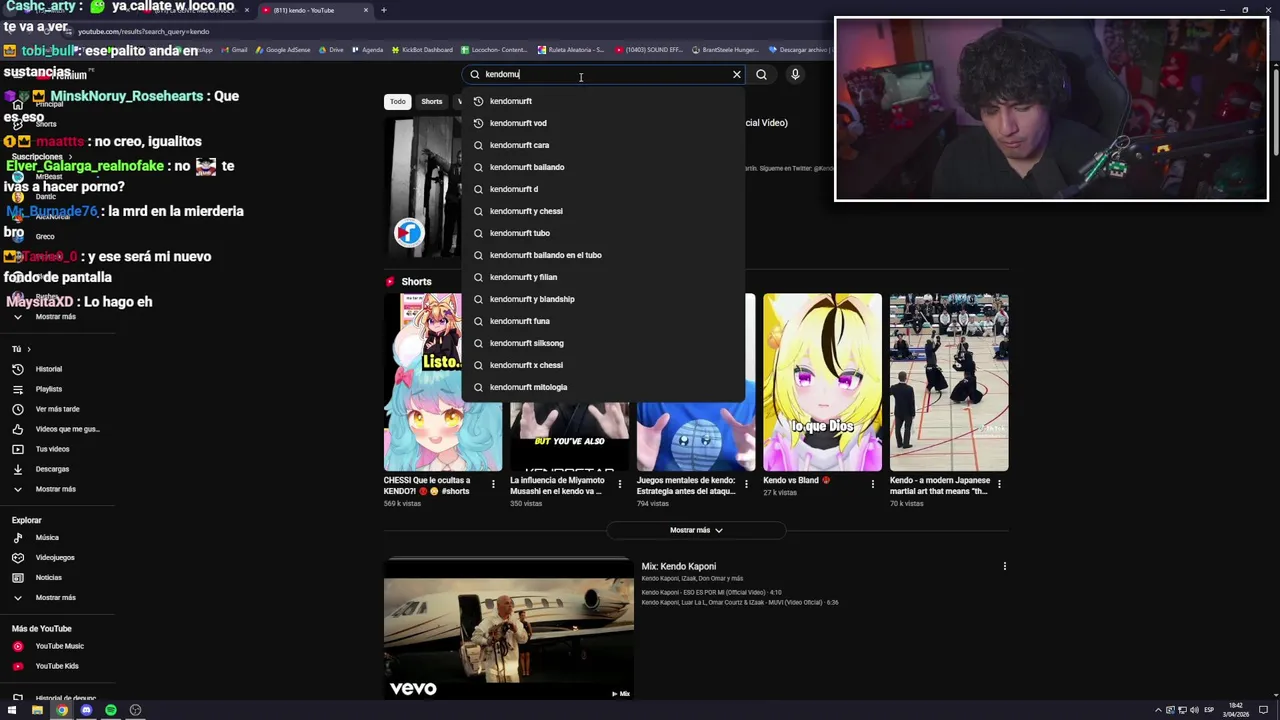Open 'La influencia de Miyamoto Musashi' short title
Screen dimensions: 1280x720
point(556,485)
